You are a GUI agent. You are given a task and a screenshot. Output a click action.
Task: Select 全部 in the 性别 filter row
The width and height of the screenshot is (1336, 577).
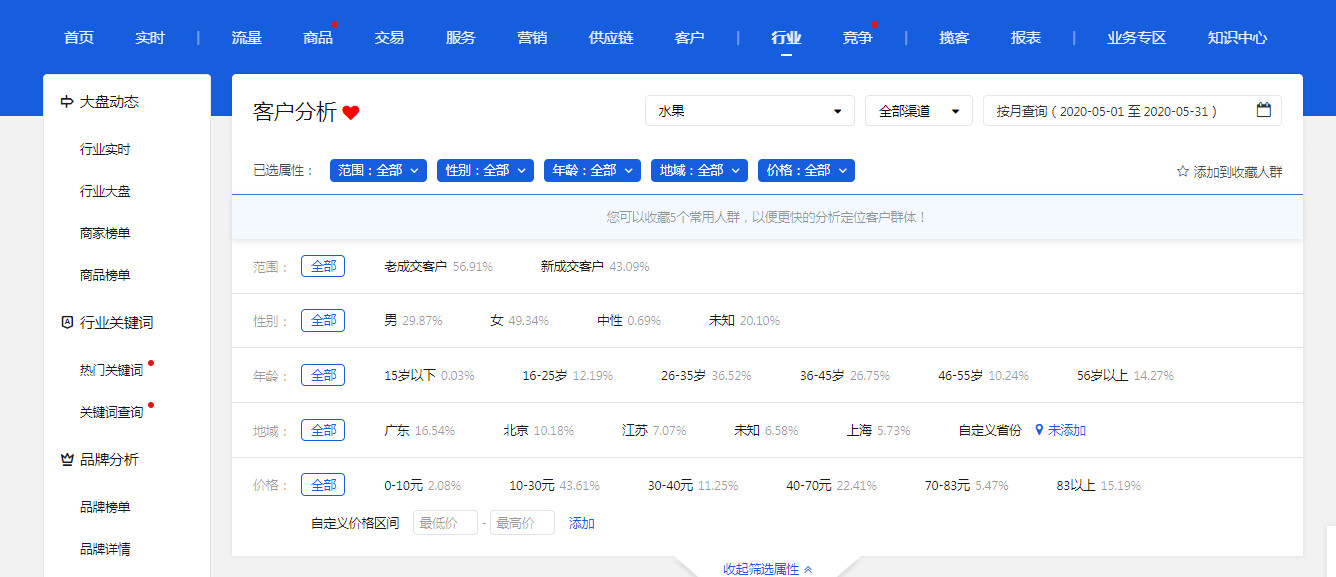click(x=323, y=320)
